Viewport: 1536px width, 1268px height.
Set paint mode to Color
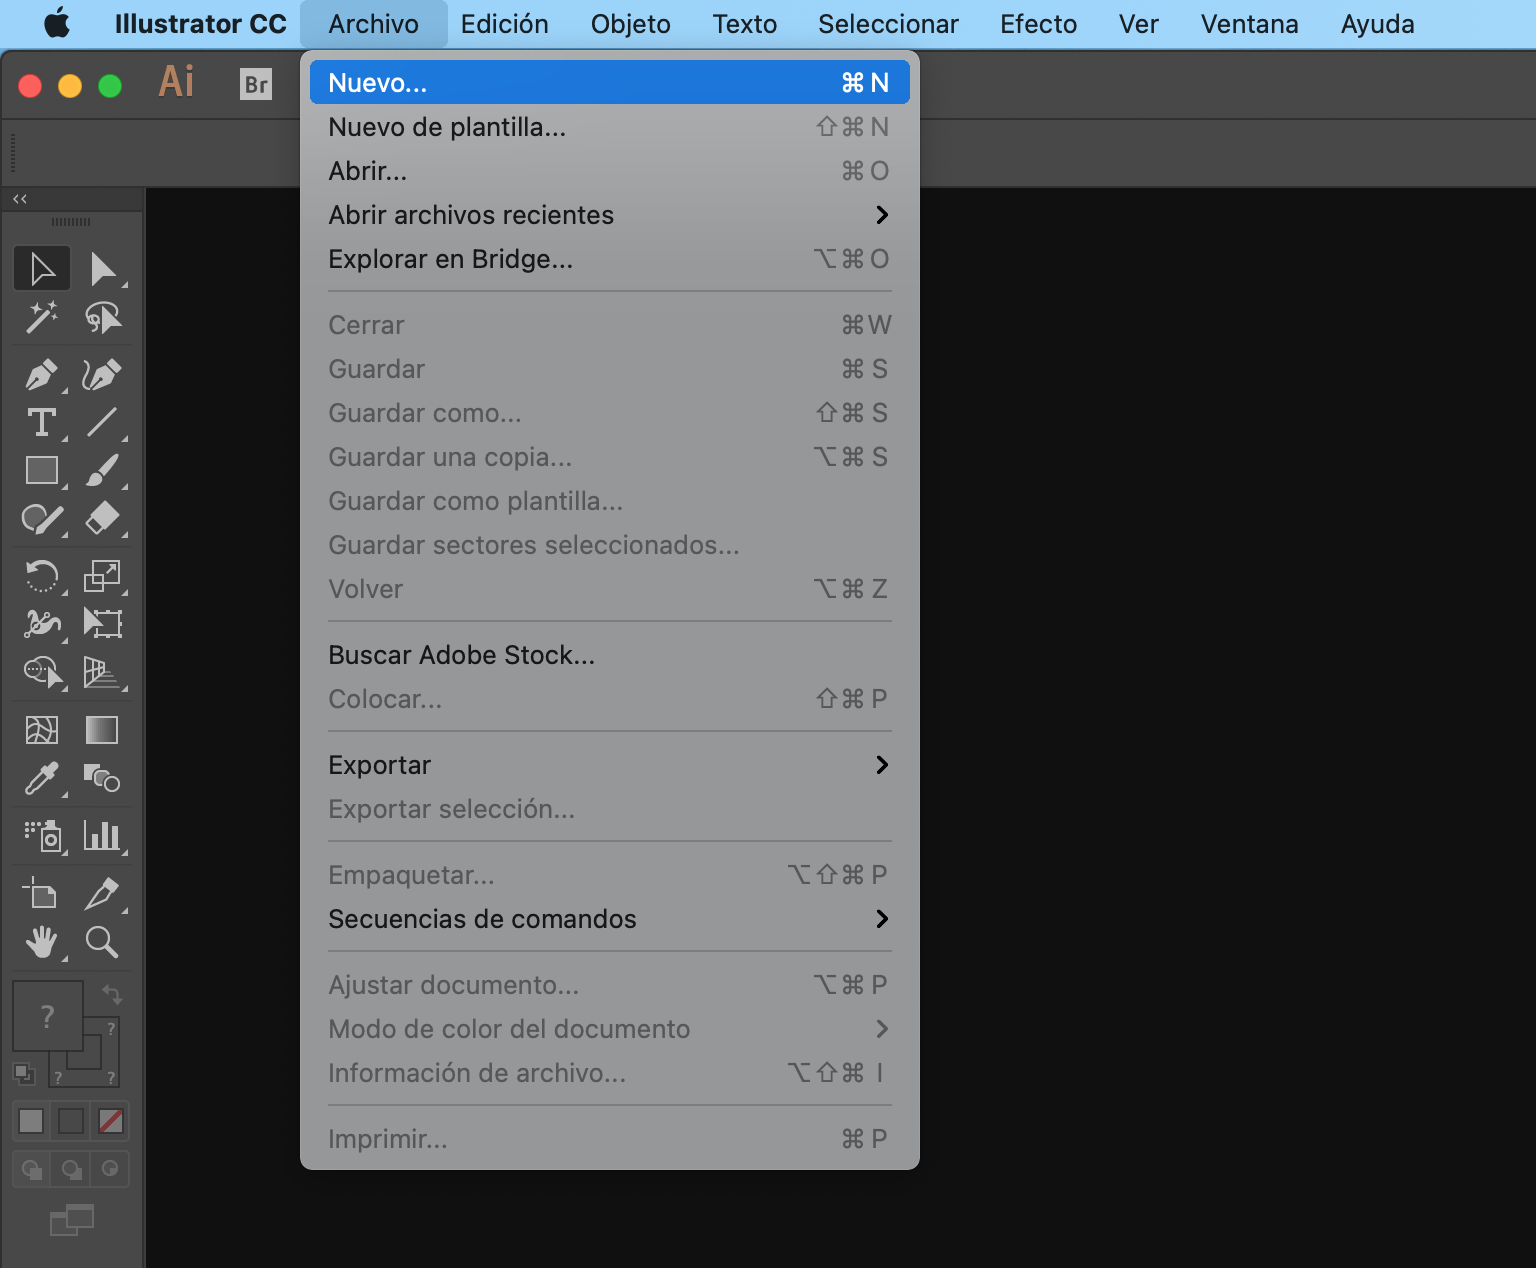click(31, 1121)
